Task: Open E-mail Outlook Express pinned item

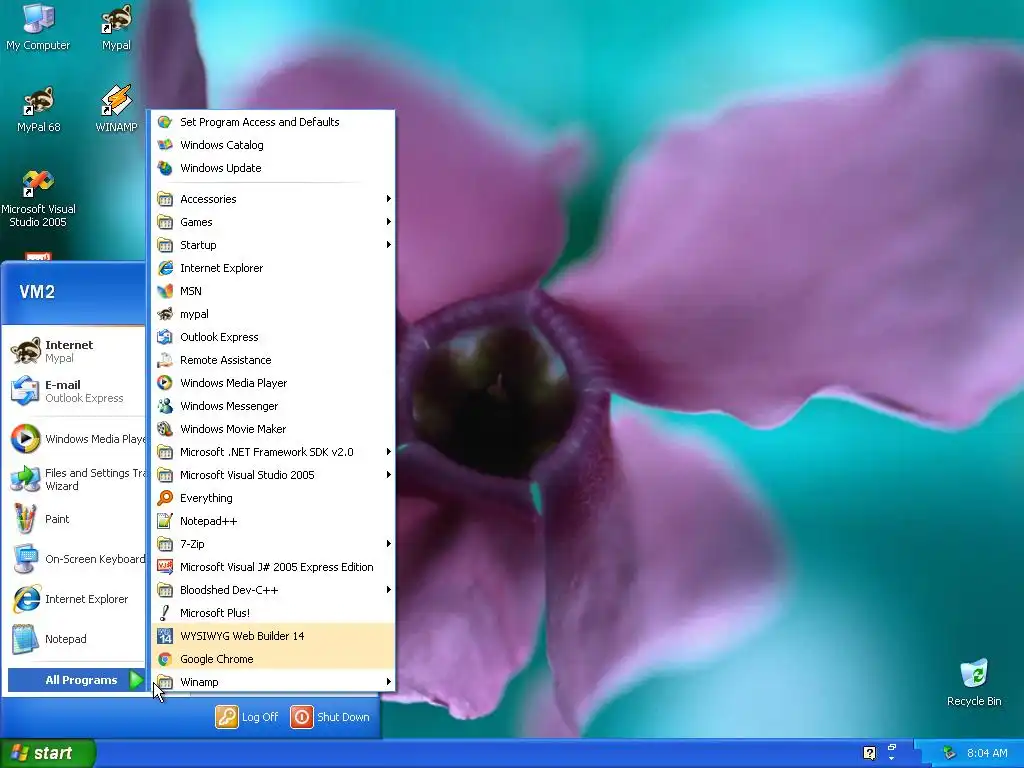Action: pyautogui.click(x=74, y=391)
